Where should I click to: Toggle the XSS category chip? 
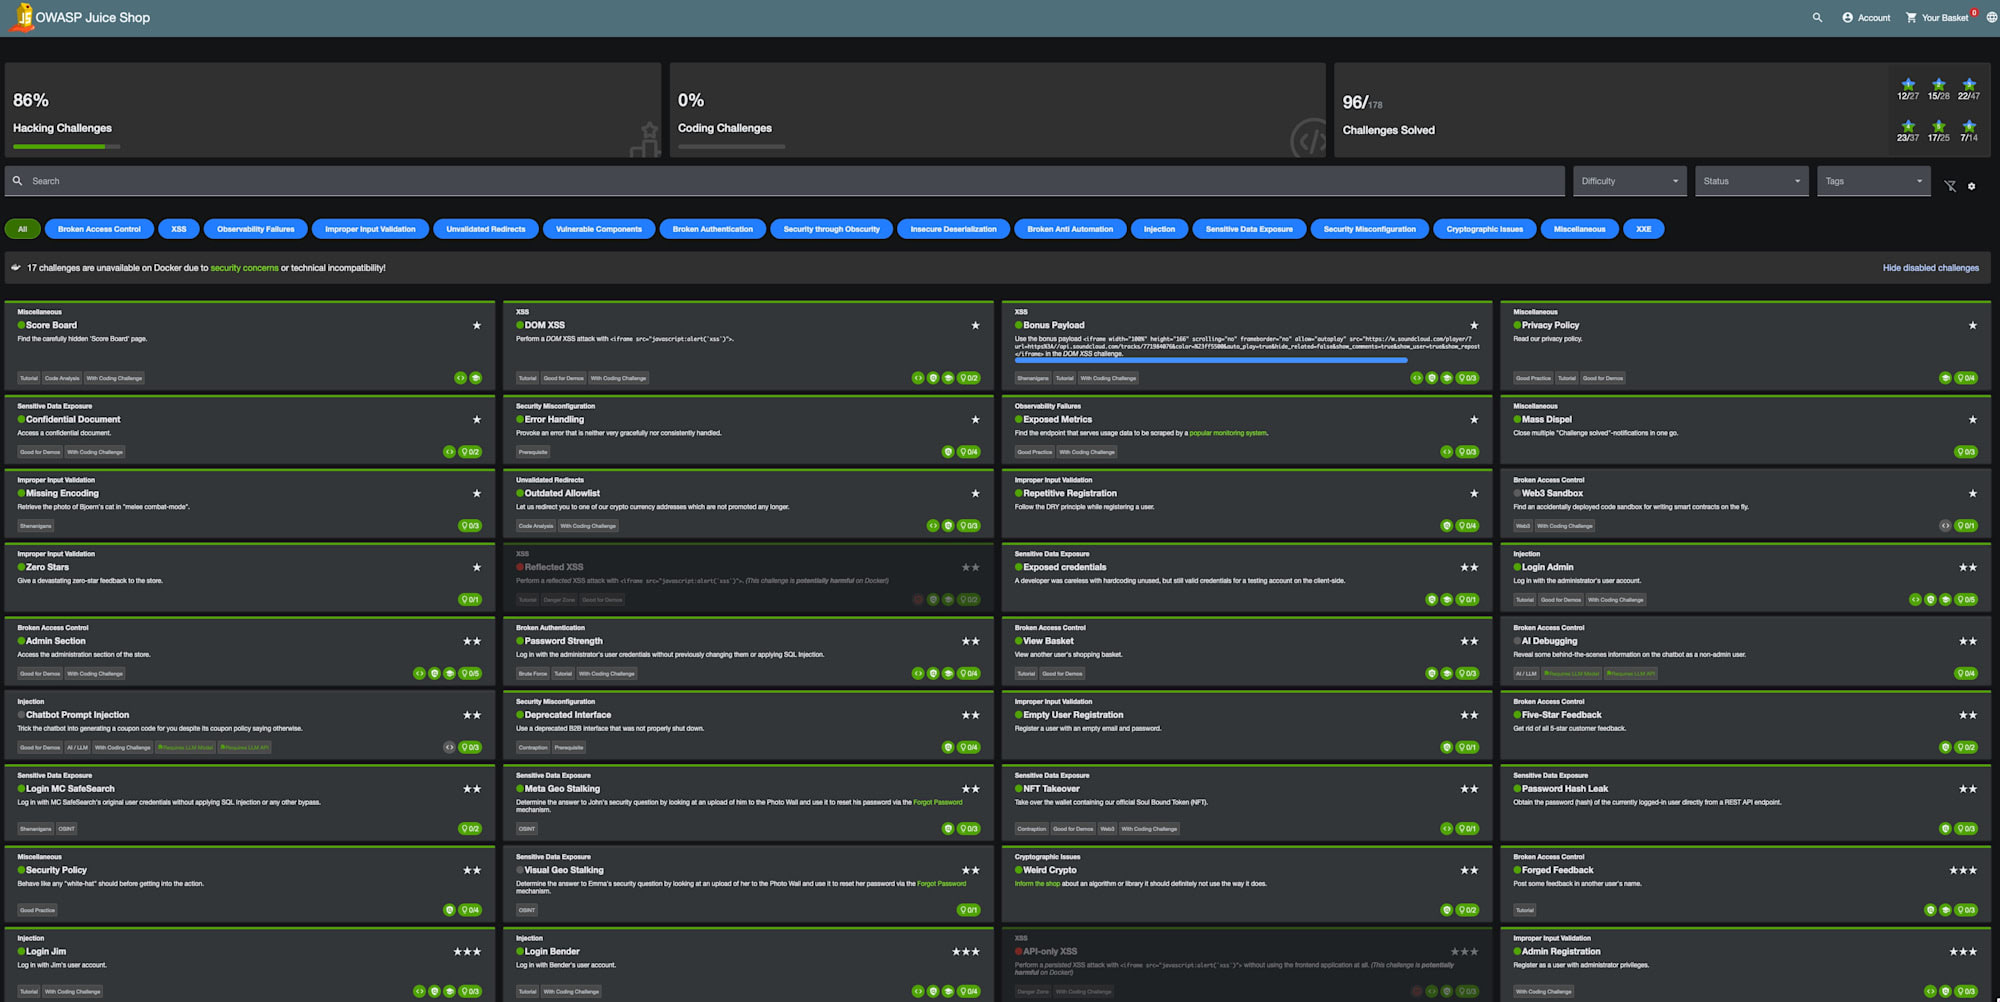178,229
